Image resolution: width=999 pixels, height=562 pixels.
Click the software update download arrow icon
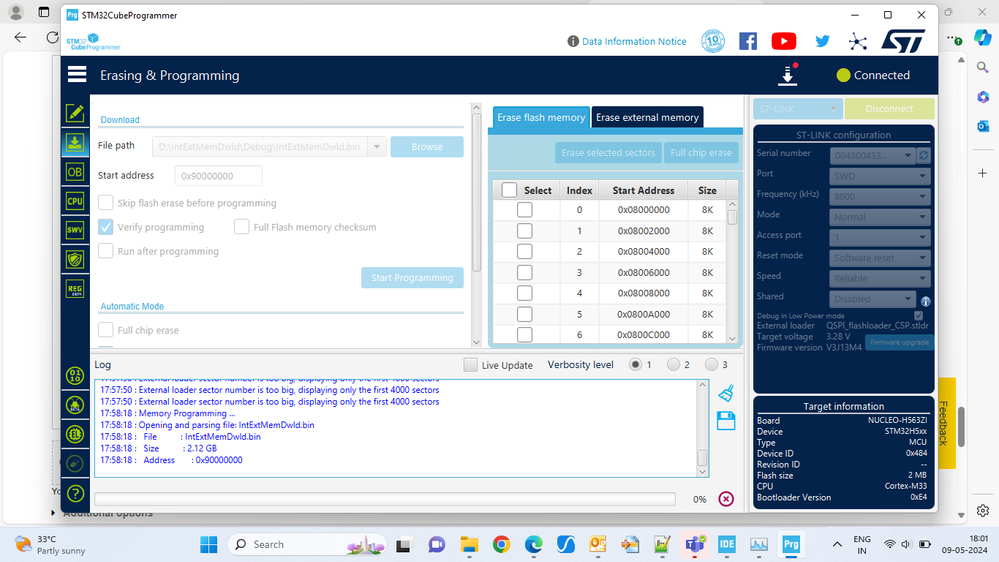(787, 75)
